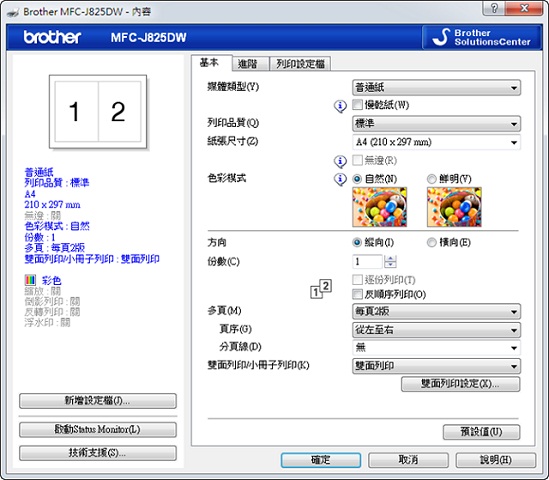The height and width of the screenshot is (480, 549).
Task: Click the brother logo in header
Action: [53, 37]
